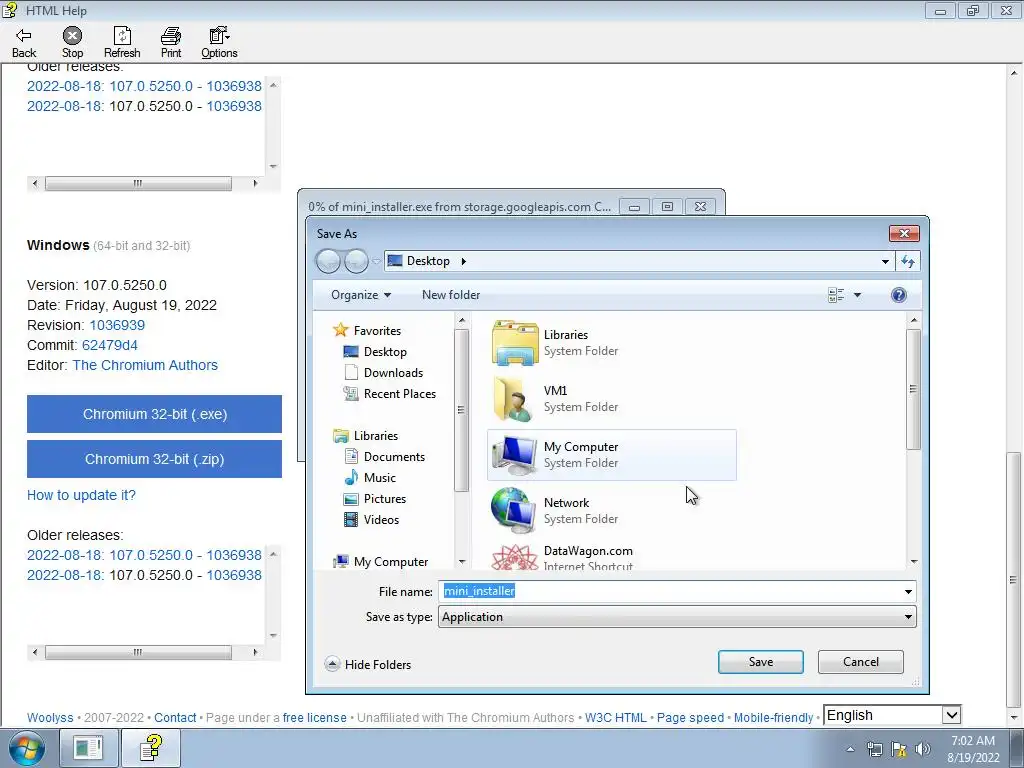Image resolution: width=1024 pixels, height=768 pixels.
Task: Click Chromium 32-bit (.exe) download button
Action: [x=154, y=414]
